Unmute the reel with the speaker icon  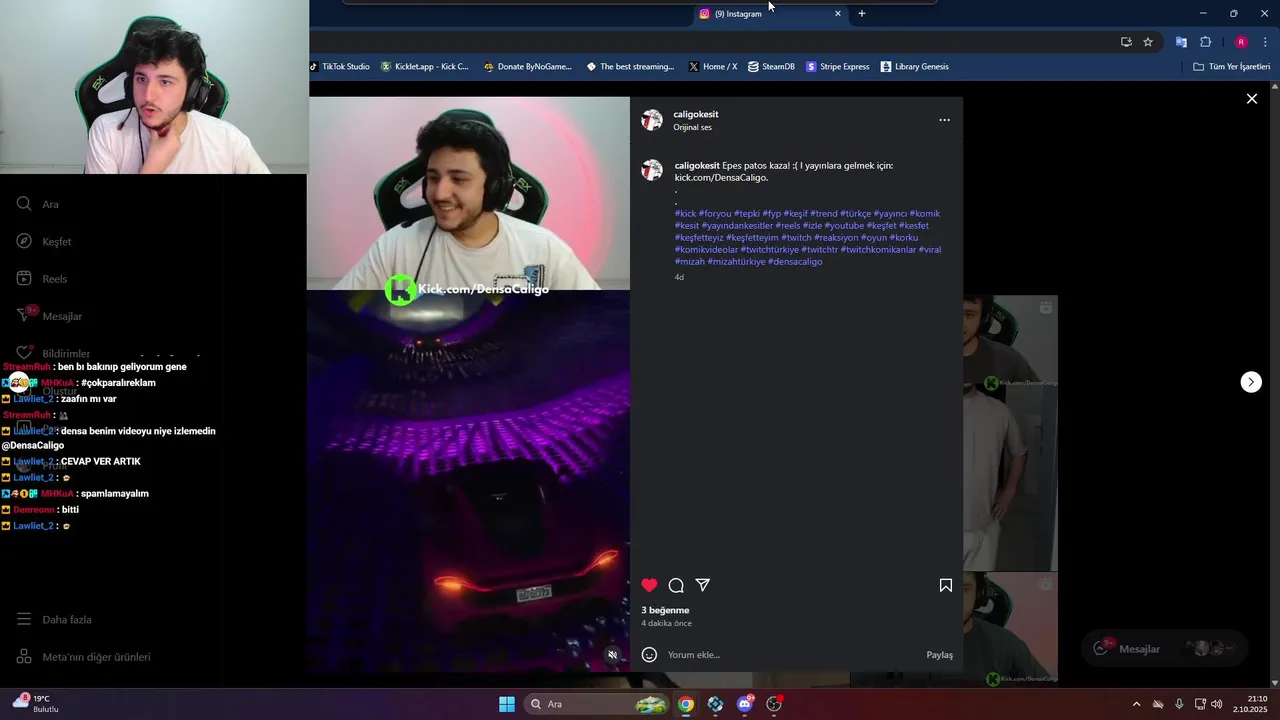point(613,655)
